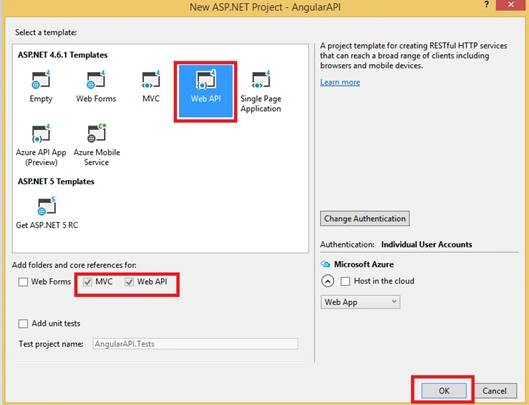Click the Cancel button
Viewport: 529px width, 405px height.
pos(494,391)
